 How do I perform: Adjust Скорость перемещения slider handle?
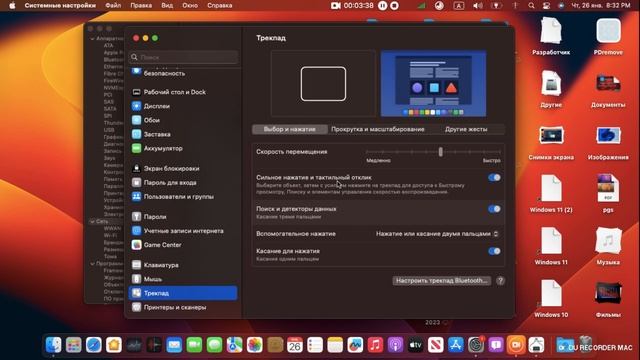[x=440, y=152]
